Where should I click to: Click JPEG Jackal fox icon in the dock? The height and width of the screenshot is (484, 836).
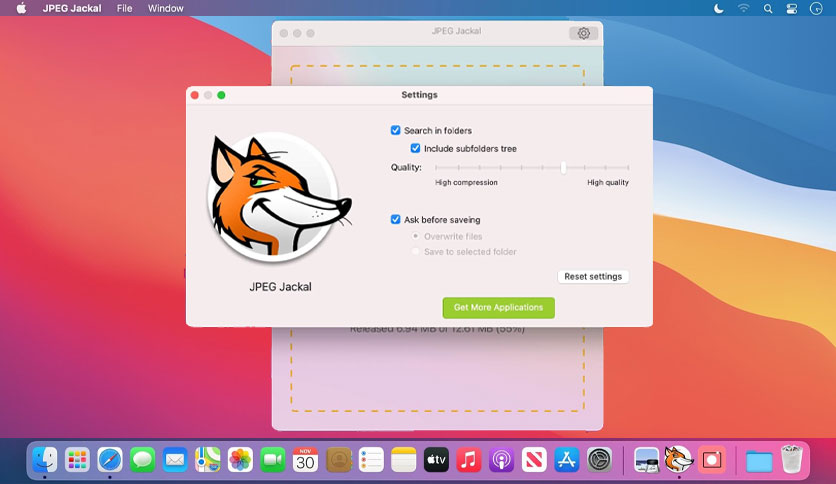pos(679,458)
